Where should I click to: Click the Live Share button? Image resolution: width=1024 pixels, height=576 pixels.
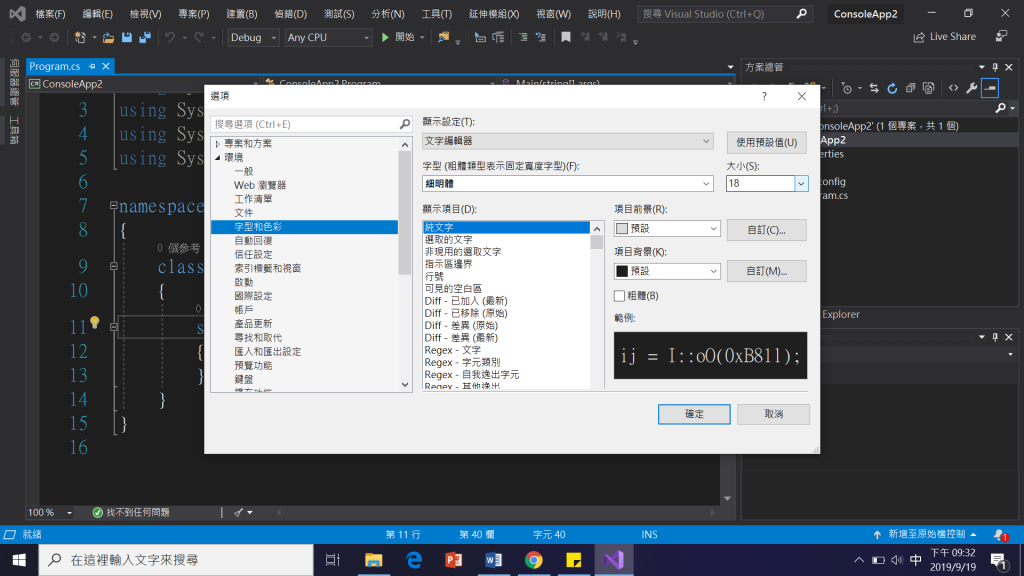pos(944,37)
